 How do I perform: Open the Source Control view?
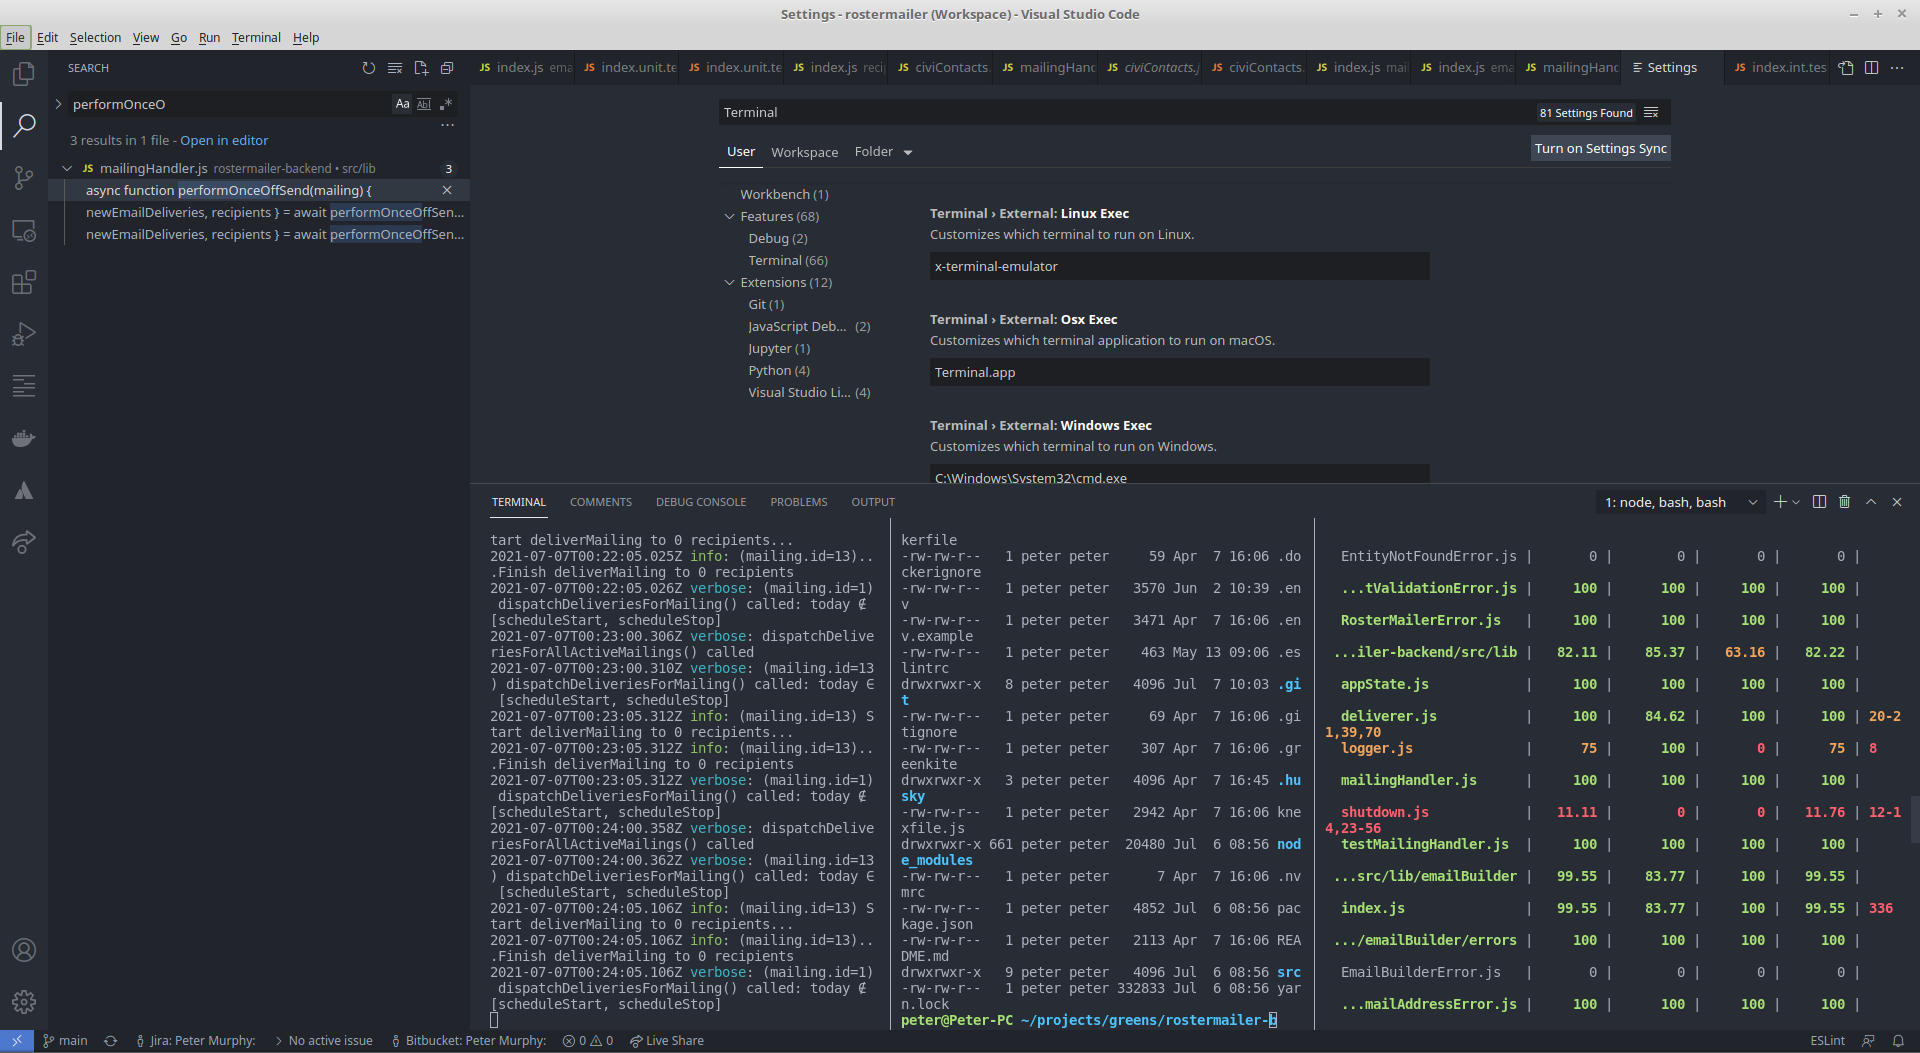(23, 177)
